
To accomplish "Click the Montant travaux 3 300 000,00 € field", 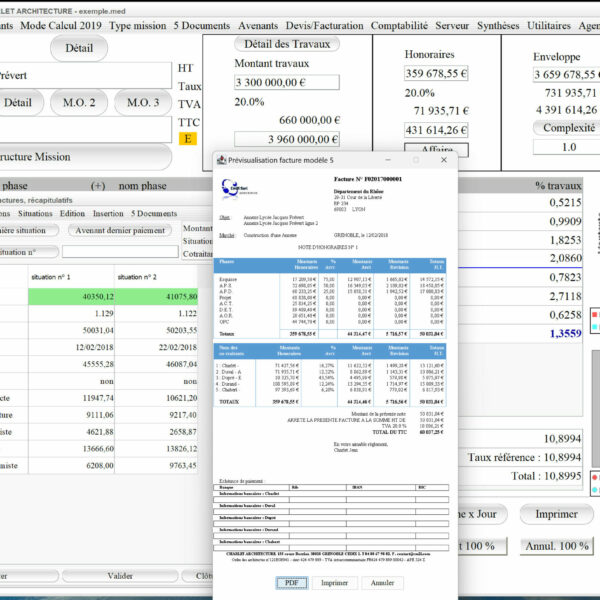I will 287,82.
